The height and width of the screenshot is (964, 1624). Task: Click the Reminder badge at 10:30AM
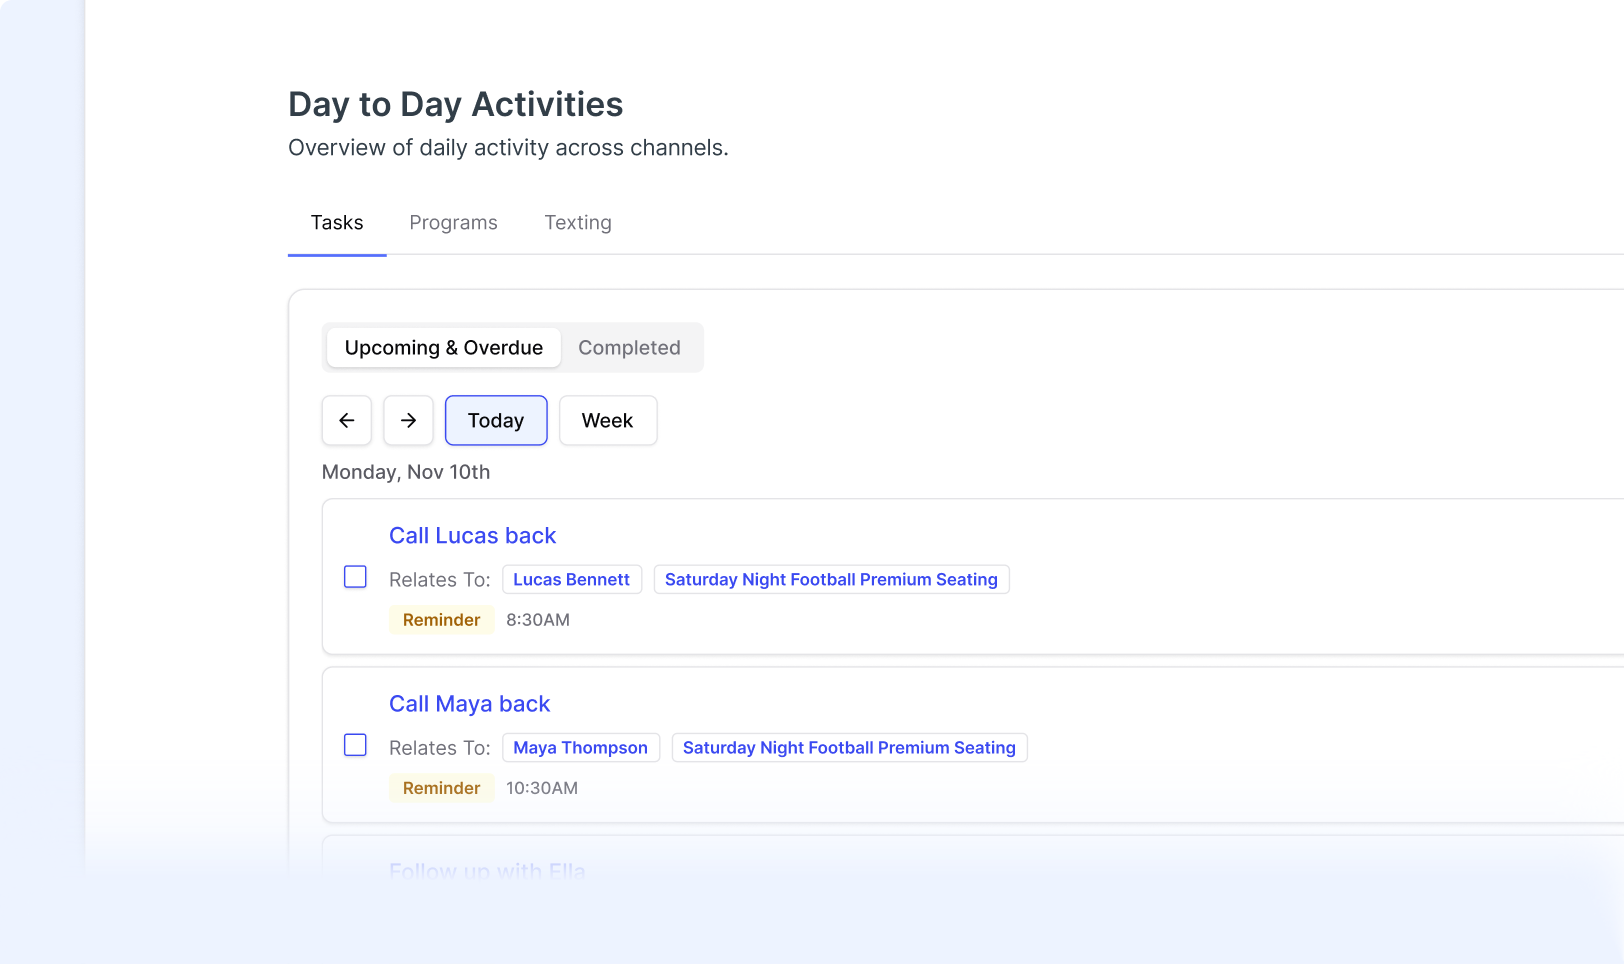pos(442,787)
